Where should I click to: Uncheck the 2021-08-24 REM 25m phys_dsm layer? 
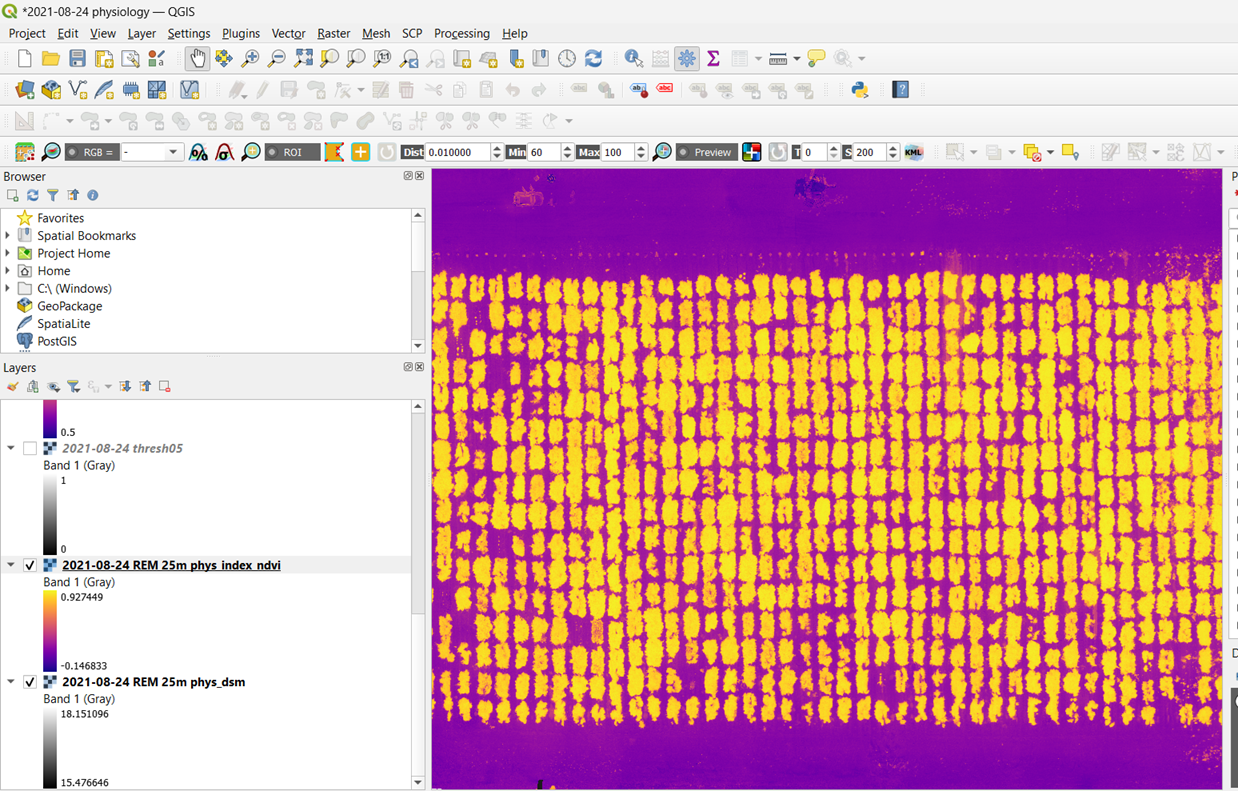[x=30, y=682]
